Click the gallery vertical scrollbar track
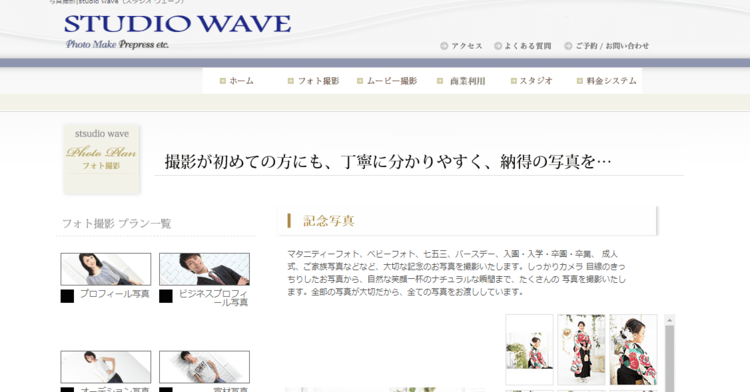Screen dimensions: 750x392 coord(670,359)
